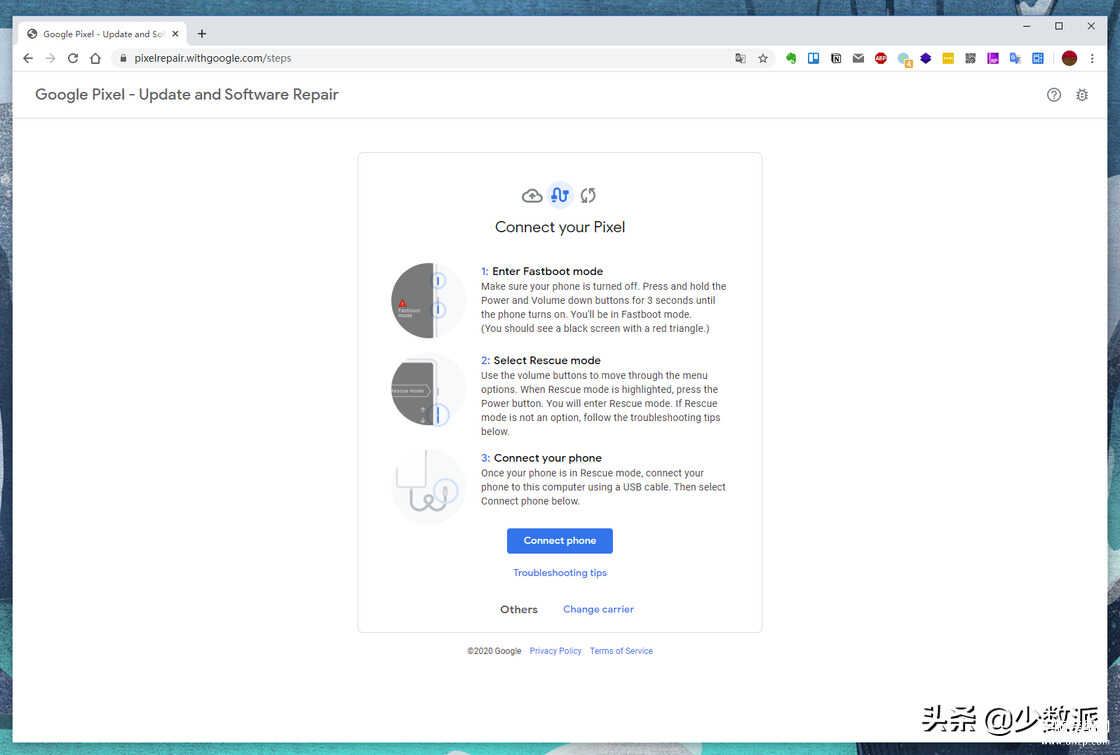This screenshot has height=755, width=1120.
Task: Click the lock icon in address bar
Action: point(123,59)
